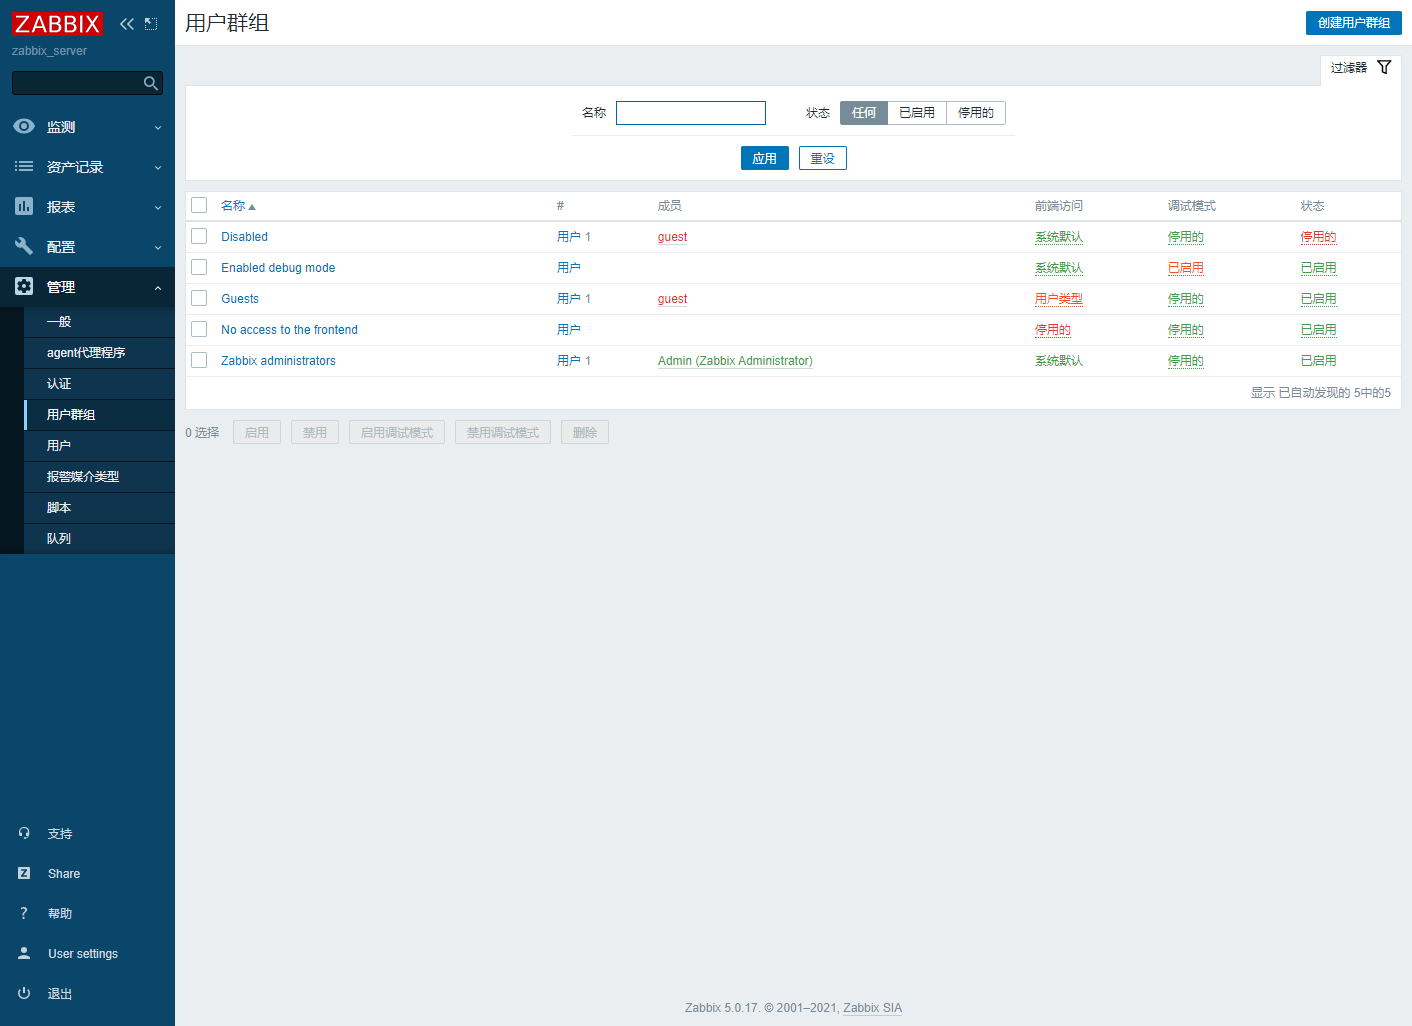
Task: Click the Share Z icon
Action: [24, 873]
